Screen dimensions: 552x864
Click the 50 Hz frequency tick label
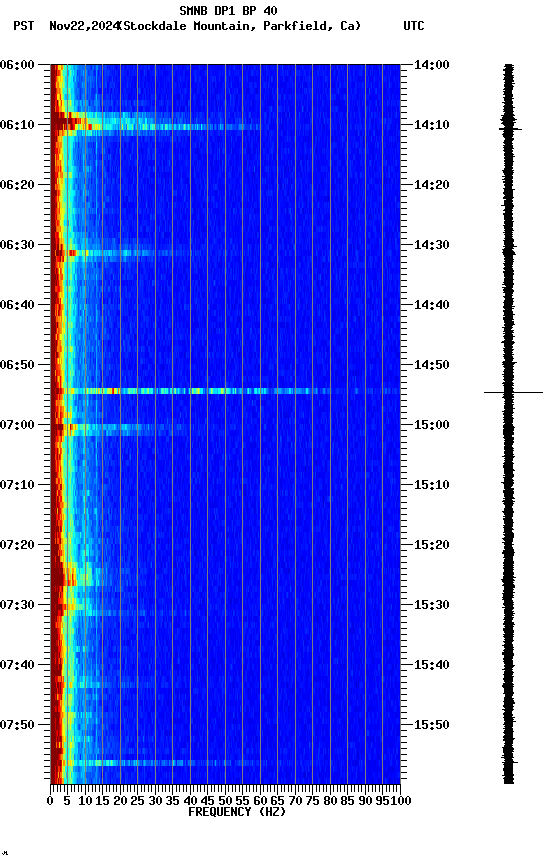pyautogui.click(x=225, y=802)
